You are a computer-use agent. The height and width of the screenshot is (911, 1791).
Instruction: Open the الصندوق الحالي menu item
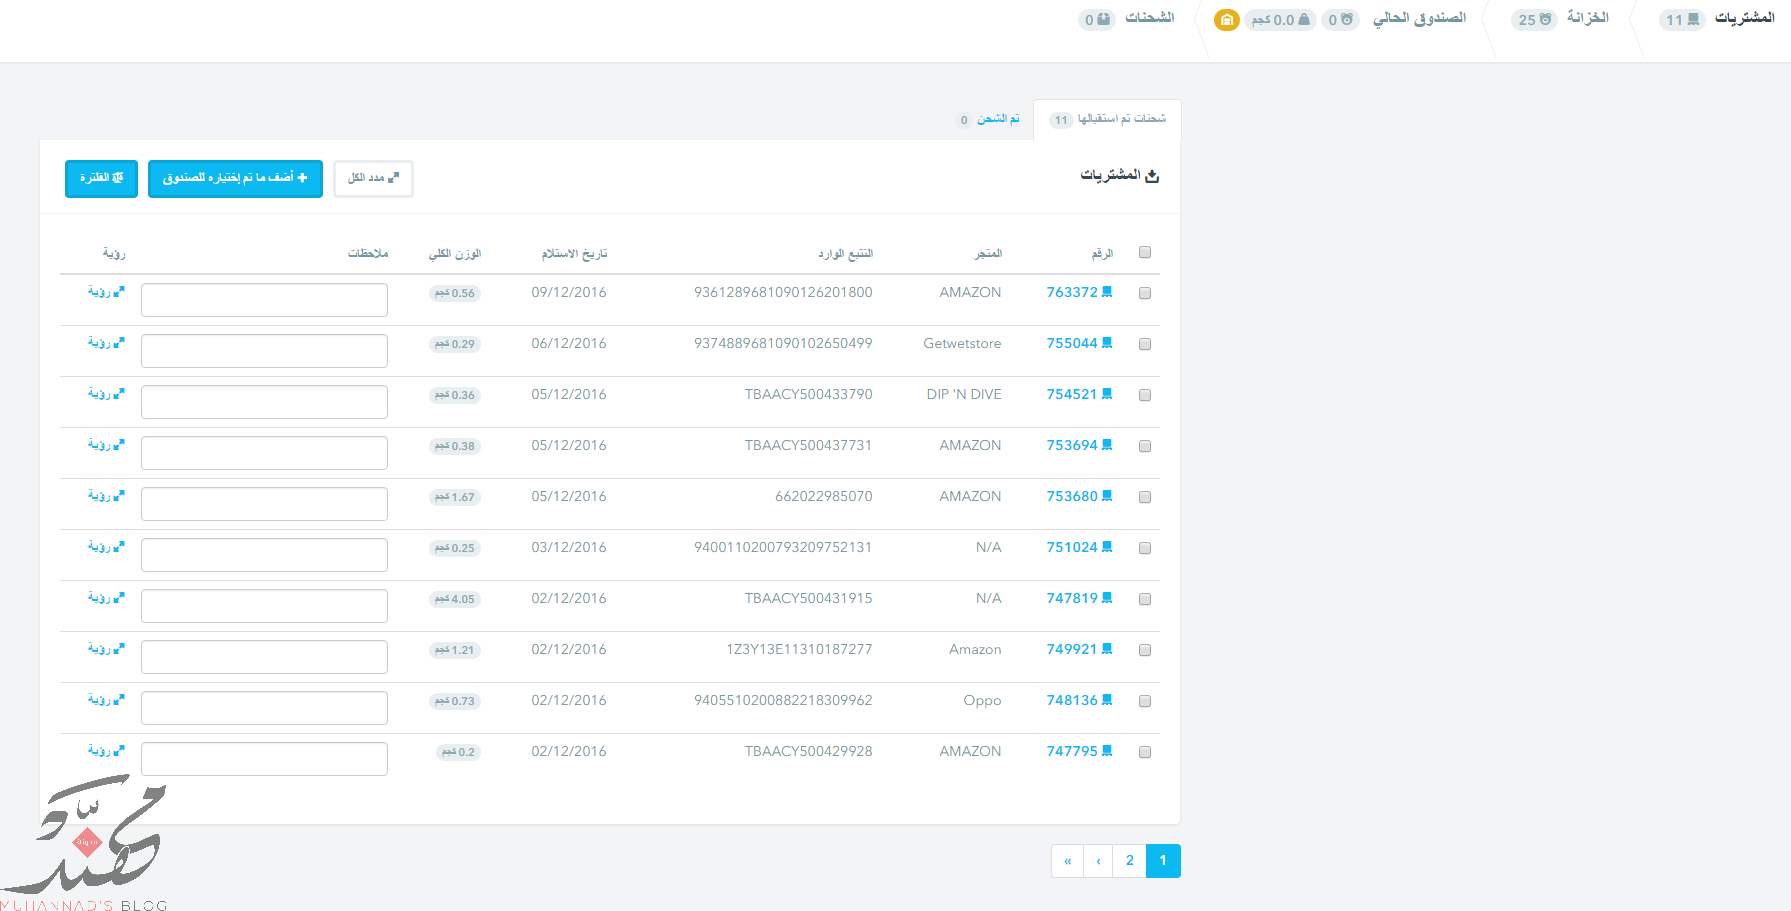point(1419,18)
